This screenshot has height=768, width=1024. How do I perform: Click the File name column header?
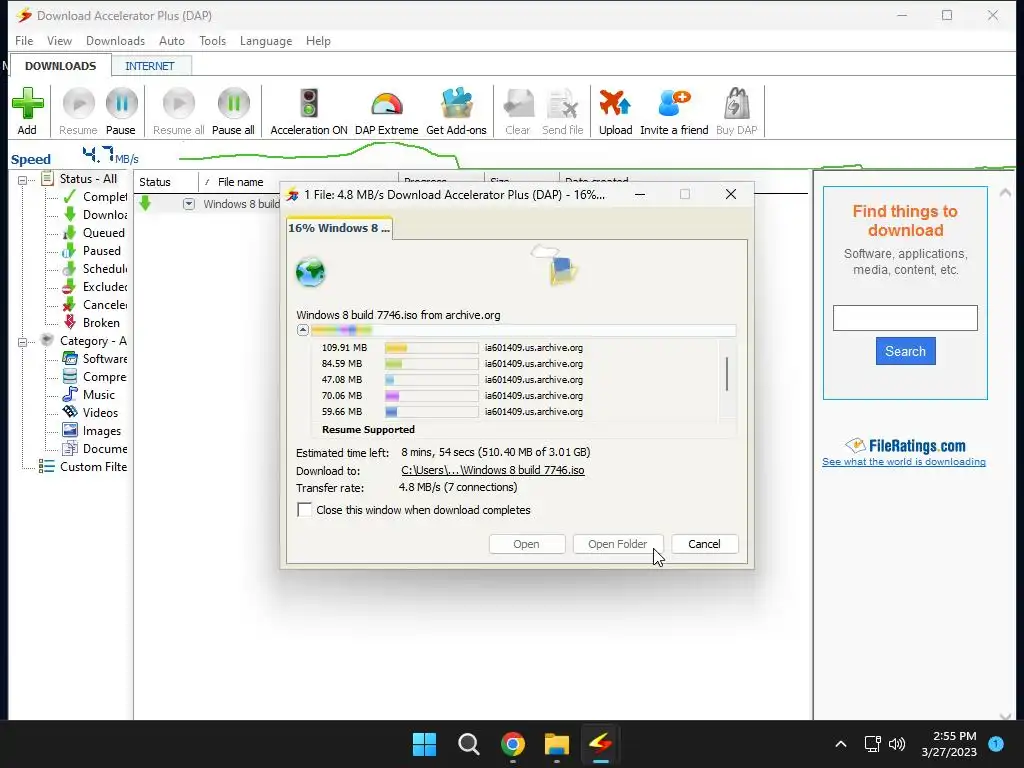[x=240, y=182]
